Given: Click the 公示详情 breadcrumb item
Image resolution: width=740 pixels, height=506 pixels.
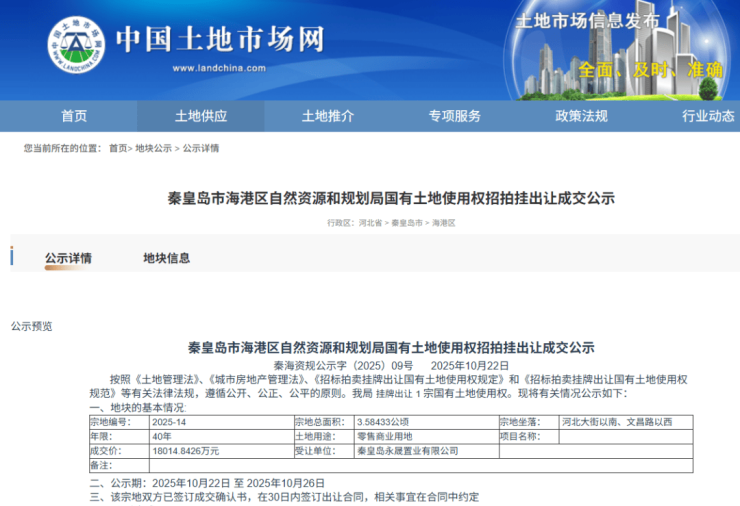Looking at the screenshot, I should [x=200, y=149].
